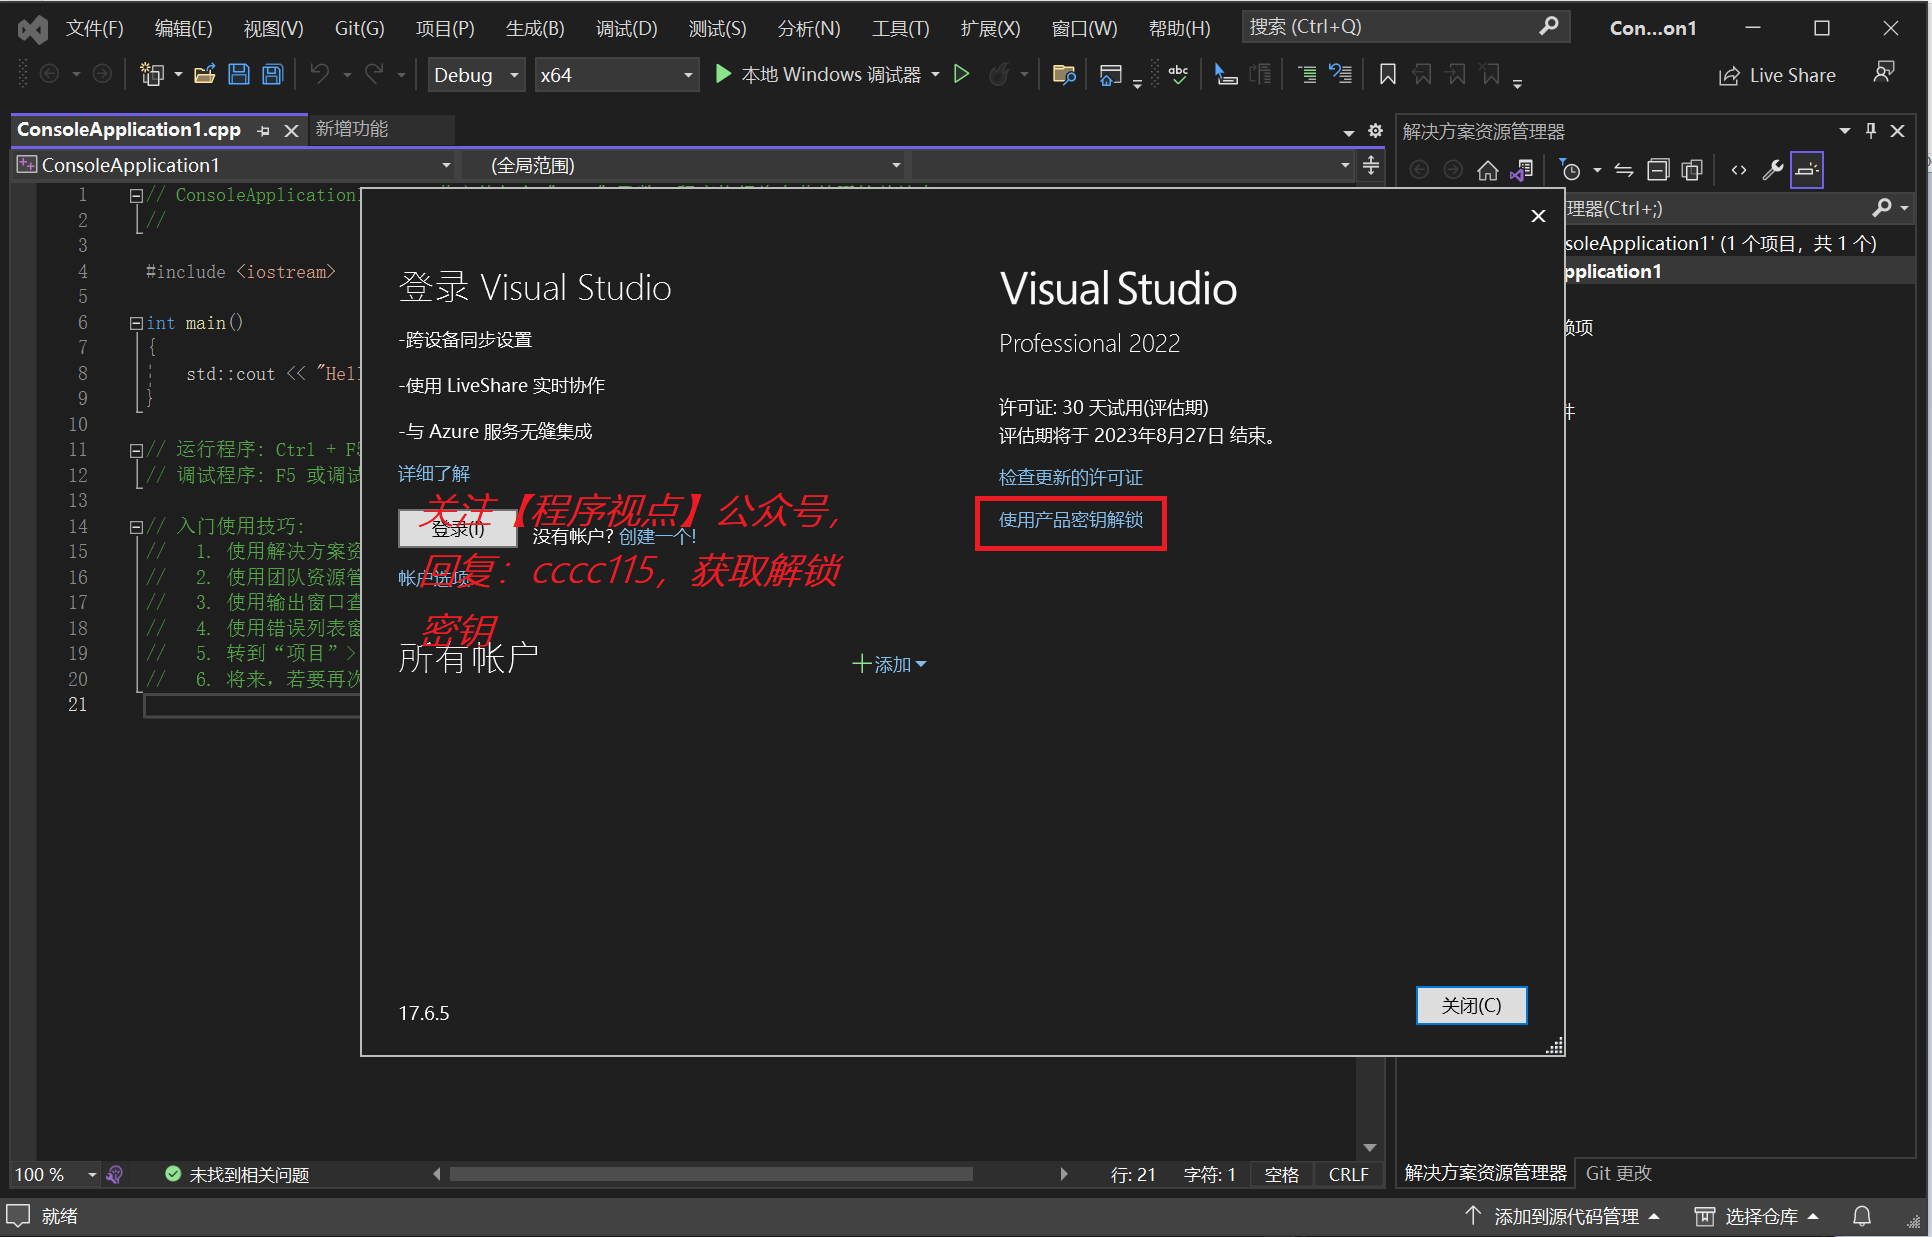Collapse the comment block at line 14
Screen dimensions: 1932x1237
136,527
